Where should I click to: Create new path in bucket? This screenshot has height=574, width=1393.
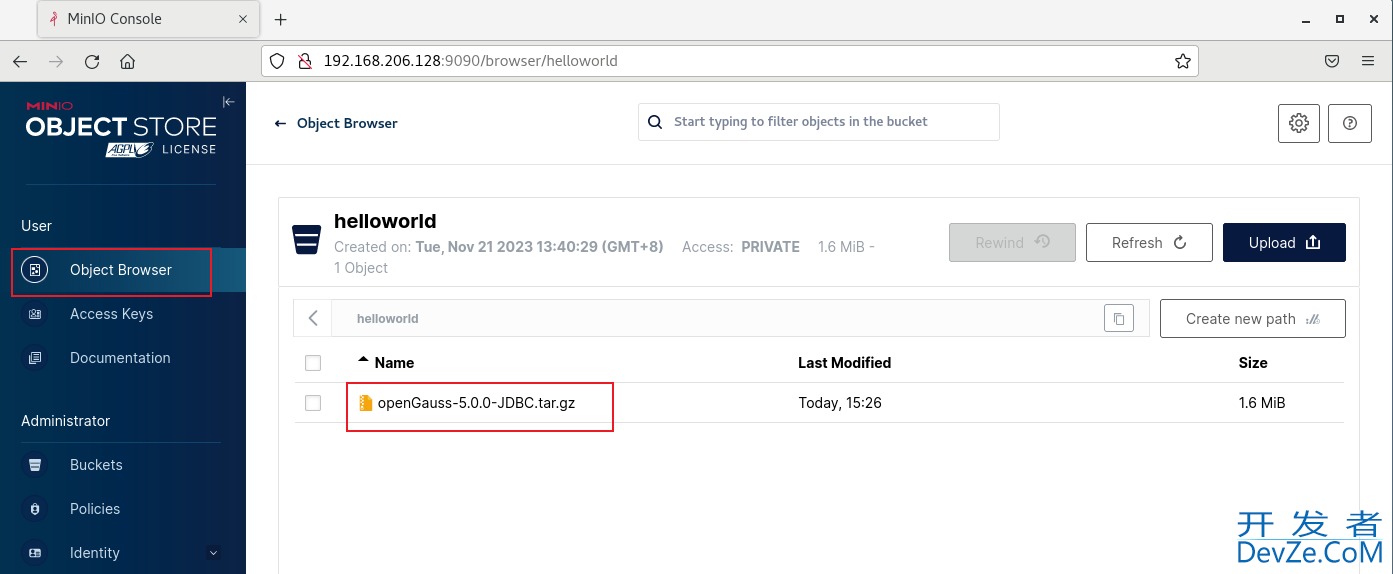pyautogui.click(x=1253, y=319)
